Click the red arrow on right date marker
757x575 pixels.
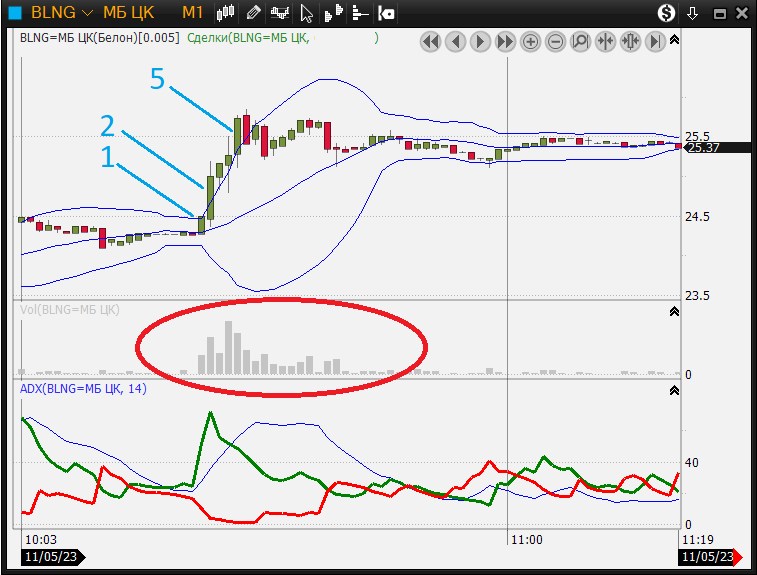738,557
